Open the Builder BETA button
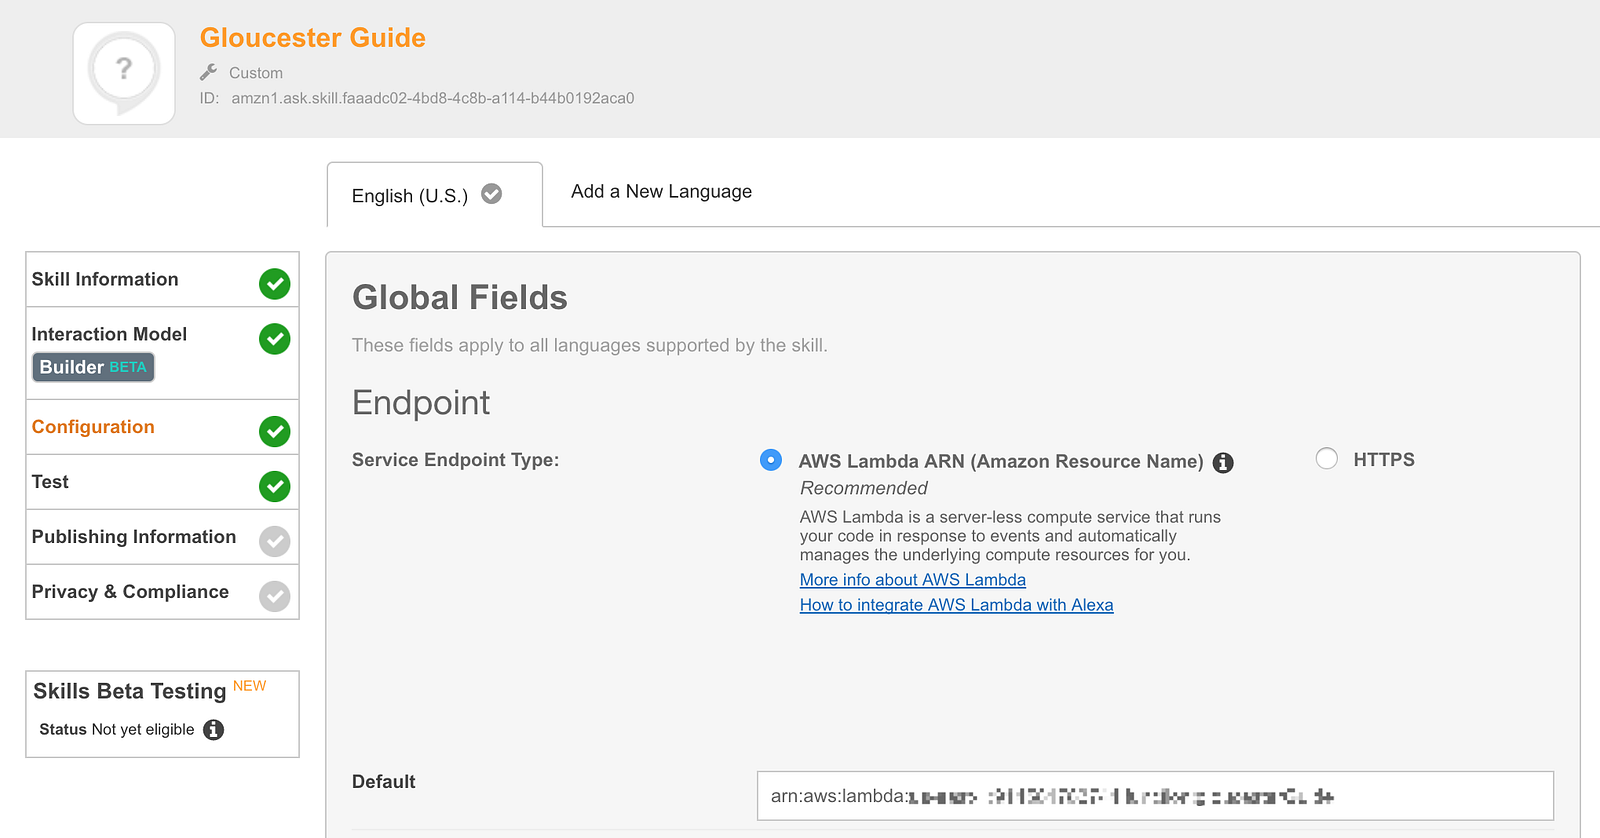Screen dimensions: 1600x838 click(93, 367)
